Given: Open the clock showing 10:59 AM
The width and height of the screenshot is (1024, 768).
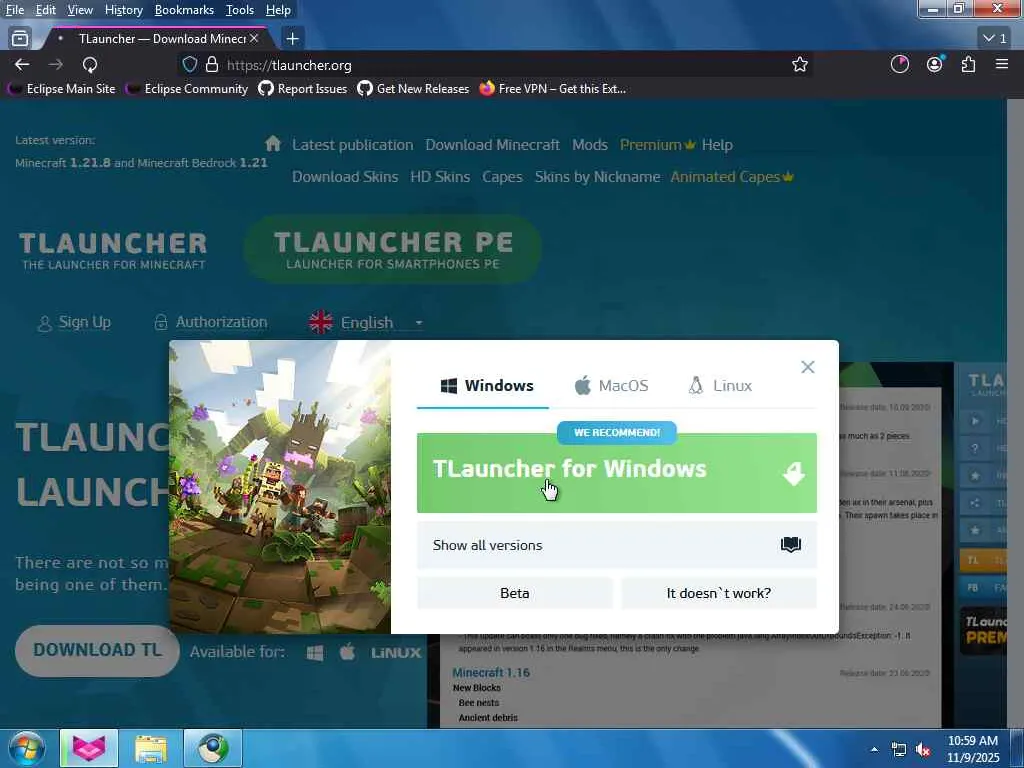Looking at the screenshot, I should coord(972,749).
